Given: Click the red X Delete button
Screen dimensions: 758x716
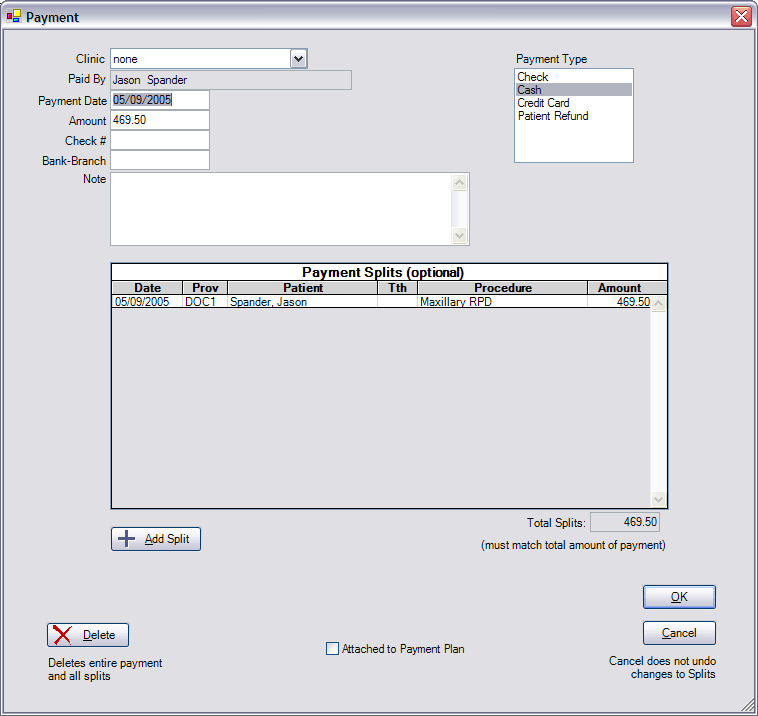Looking at the screenshot, I should [x=88, y=635].
